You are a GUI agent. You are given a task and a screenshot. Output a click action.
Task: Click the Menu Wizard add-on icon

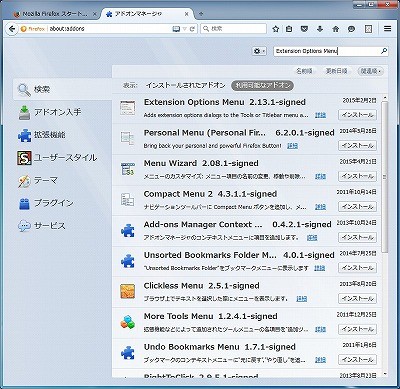(128, 169)
